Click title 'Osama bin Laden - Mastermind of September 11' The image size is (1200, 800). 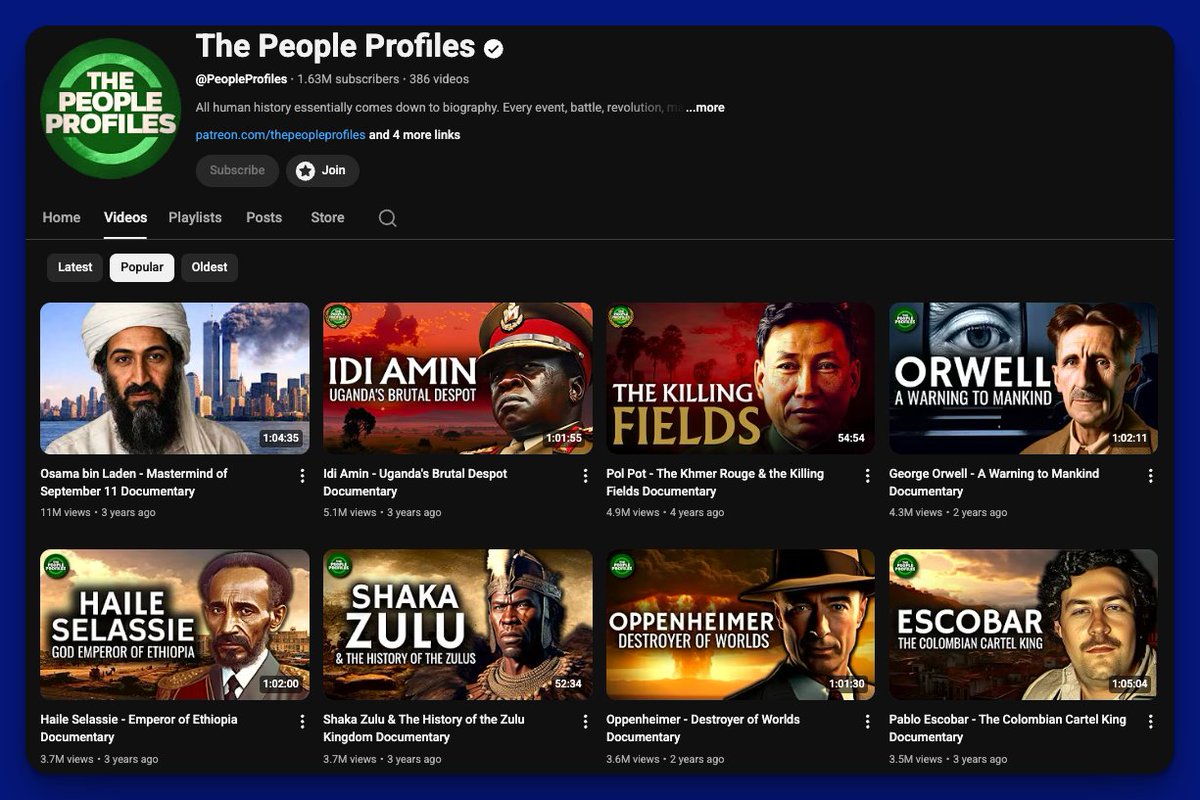pyautogui.click(x=134, y=482)
